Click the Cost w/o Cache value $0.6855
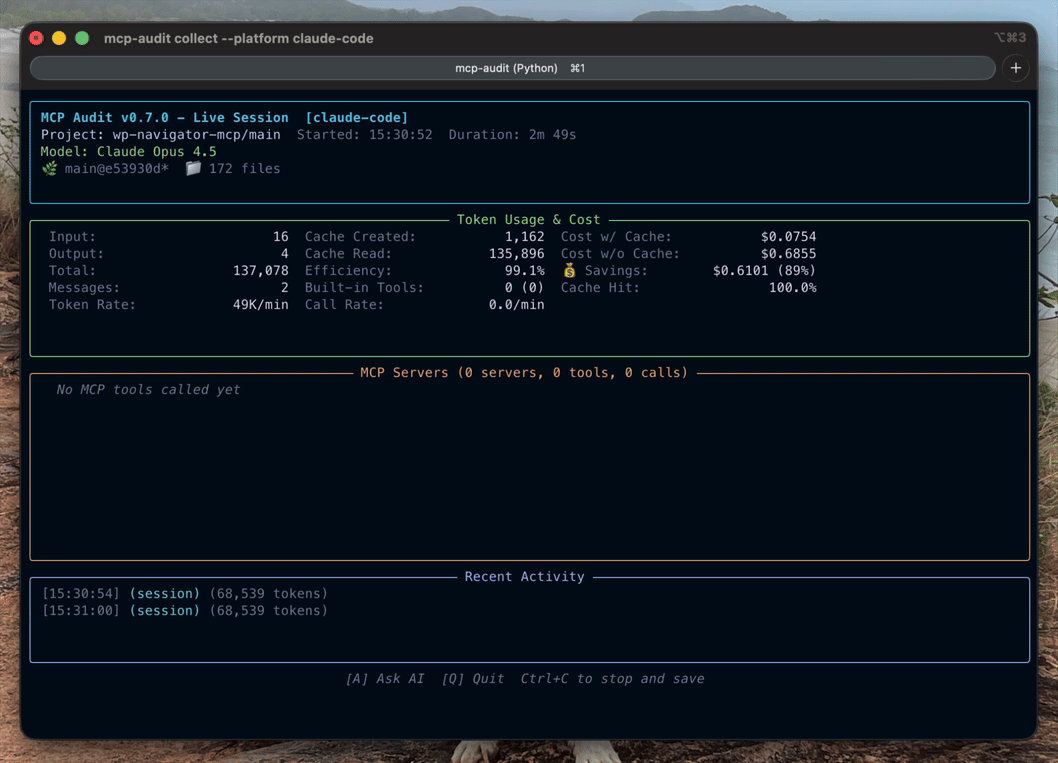The height and width of the screenshot is (763, 1058). [x=788, y=254]
